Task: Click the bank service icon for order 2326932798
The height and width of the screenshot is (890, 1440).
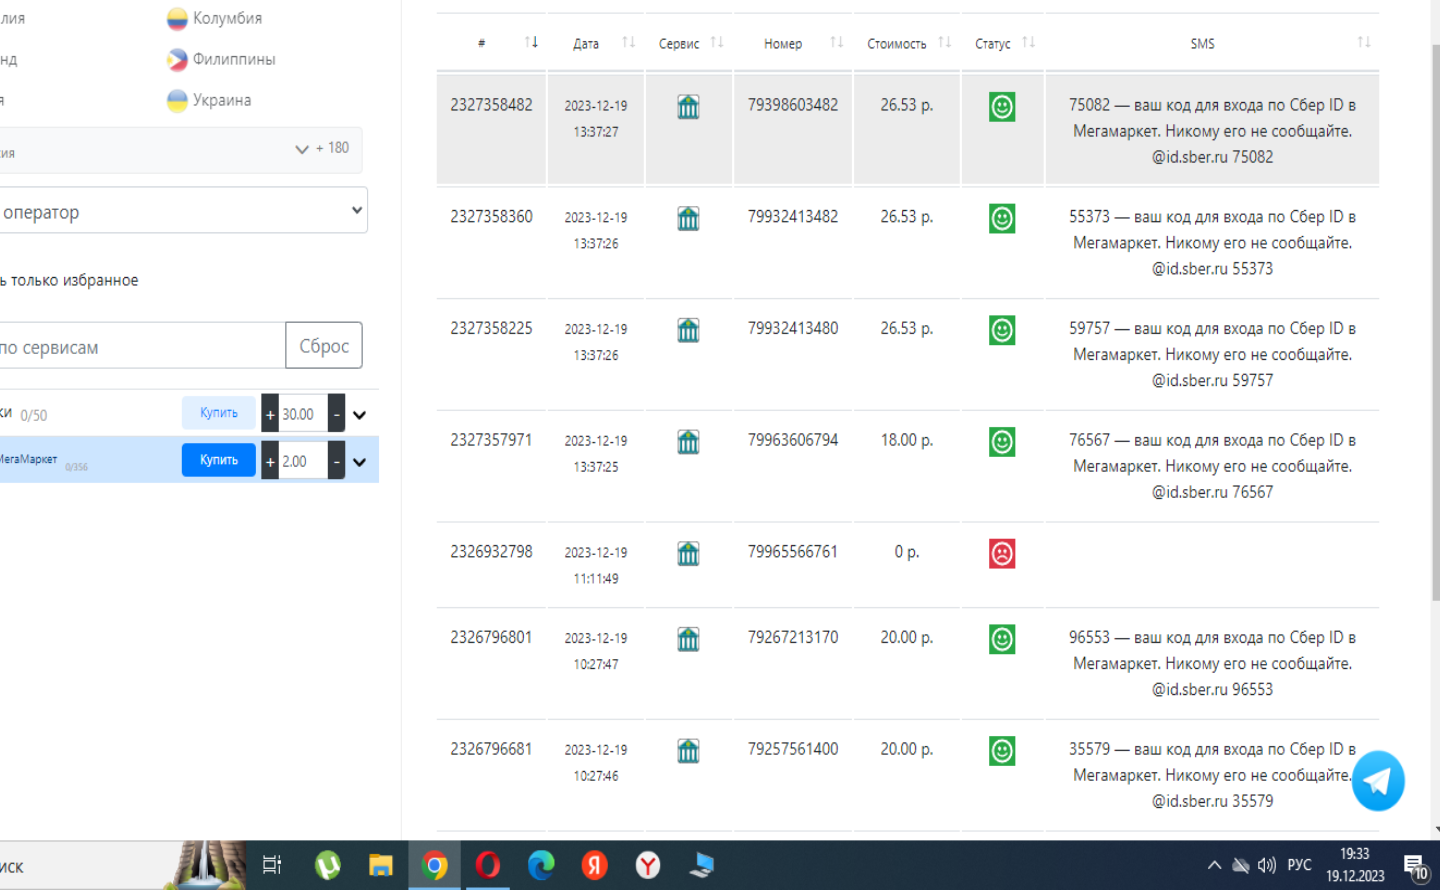Action: (x=688, y=554)
